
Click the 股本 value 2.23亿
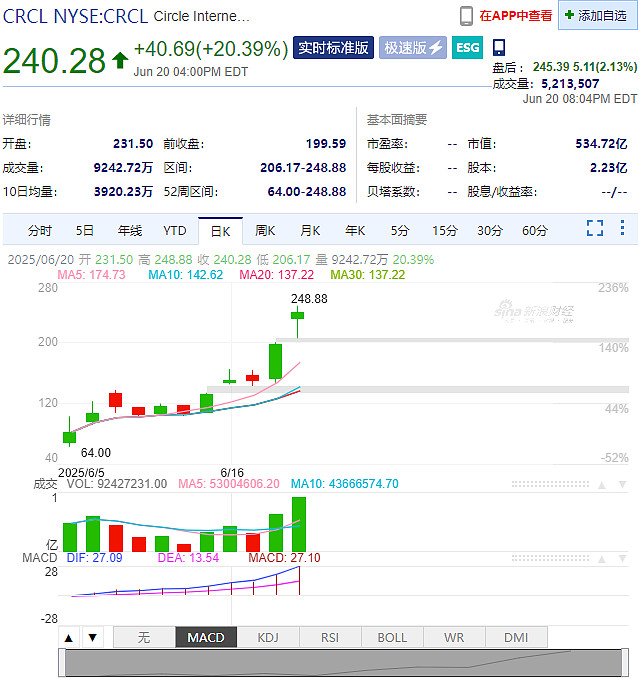click(609, 168)
